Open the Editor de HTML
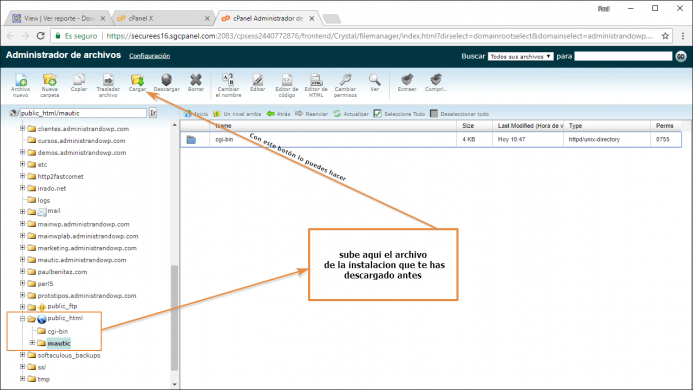693x390 pixels. (316, 85)
